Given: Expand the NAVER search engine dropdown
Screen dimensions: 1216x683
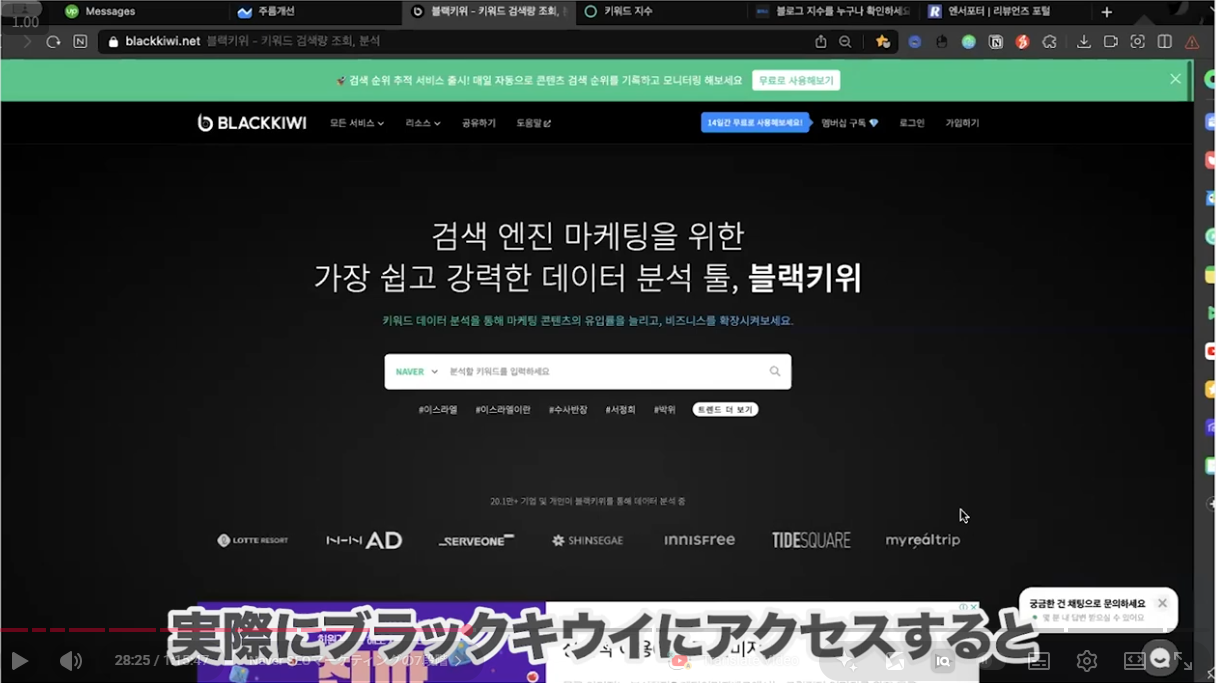Looking at the screenshot, I should tap(416, 372).
